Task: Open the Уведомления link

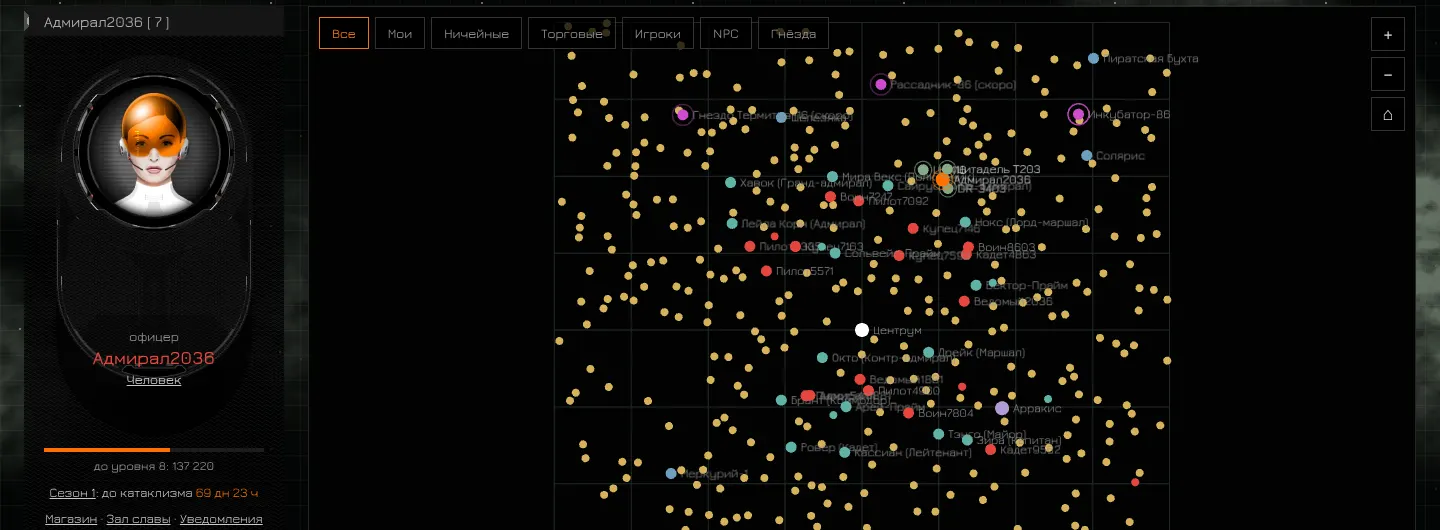Action: [221, 519]
